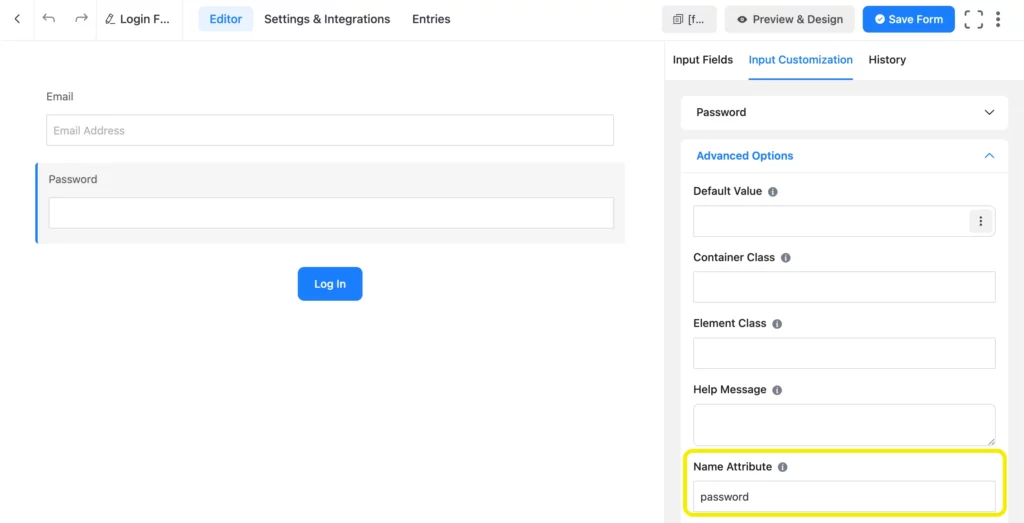Show Element Class info tooltip
The width and height of the screenshot is (1024, 523).
pyautogui.click(x=777, y=324)
